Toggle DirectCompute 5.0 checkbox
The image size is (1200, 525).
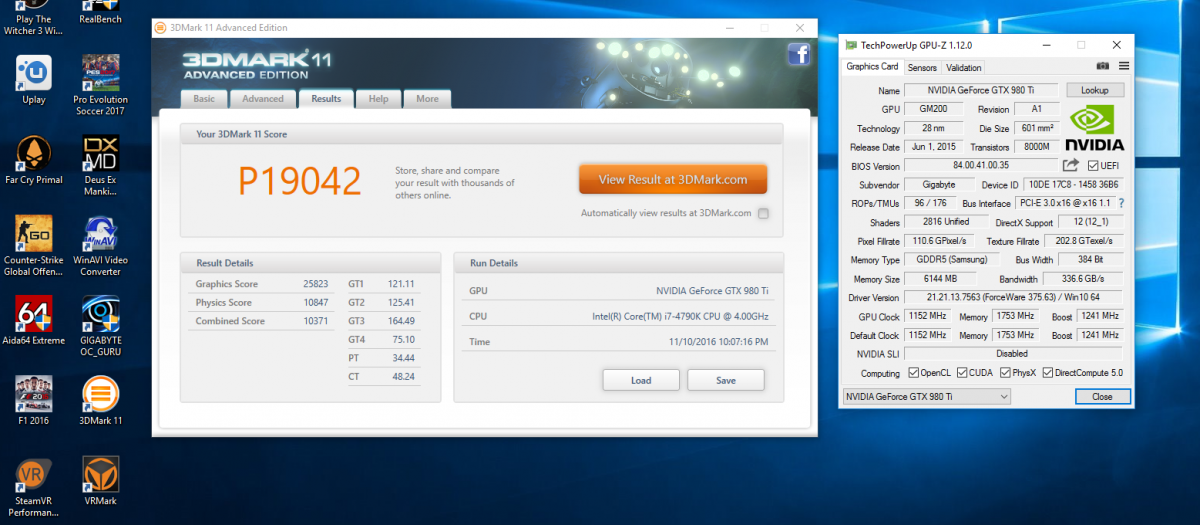pos(1047,373)
